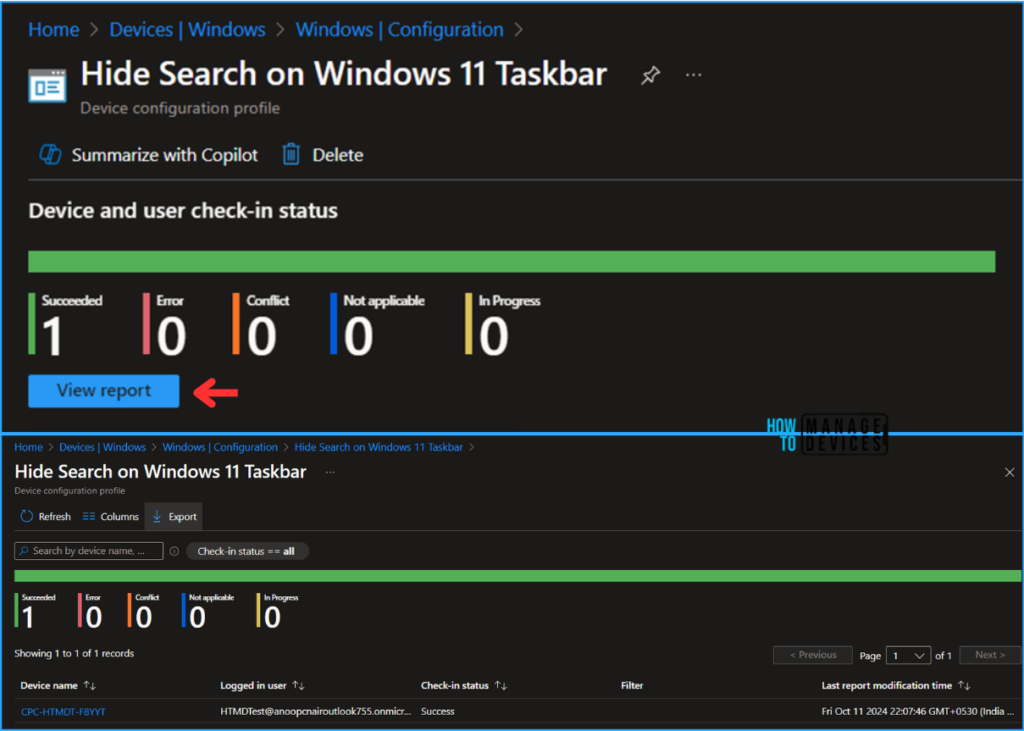Viewport: 1024px width, 731px height.
Task: Open the Check-in status == all filter
Action: pyautogui.click(x=247, y=551)
